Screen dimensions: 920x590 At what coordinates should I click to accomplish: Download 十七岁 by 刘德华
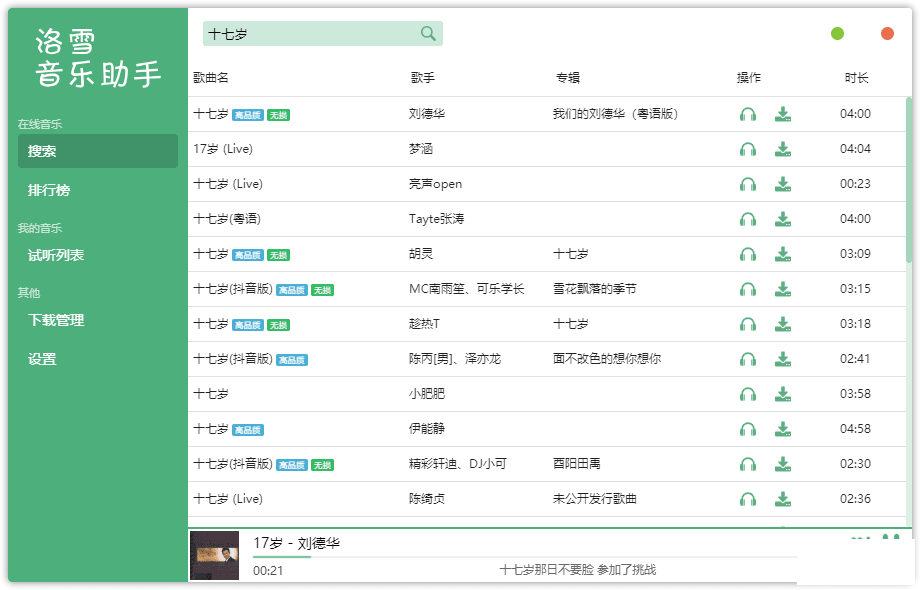click(783, 115)
